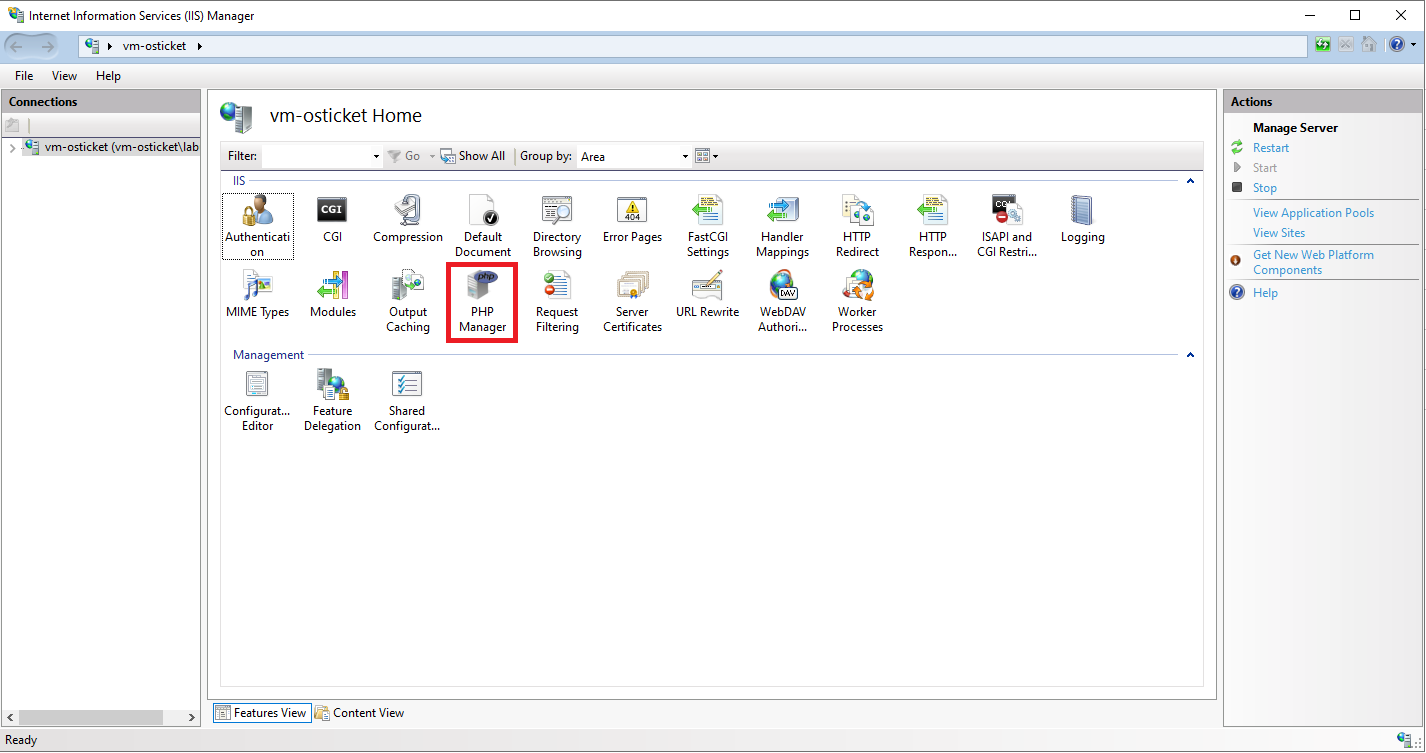The width and height of the screenshot is (1426, 753).
Task: Click Restart in the Actions pane
Action: (x=1271, y=148)
